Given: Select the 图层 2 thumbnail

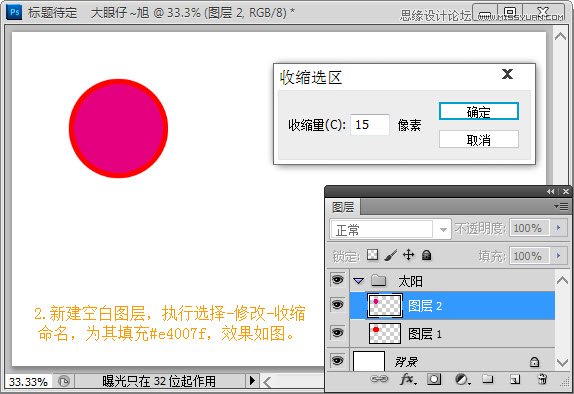Looking at the screenshot, I should (385, 305).
